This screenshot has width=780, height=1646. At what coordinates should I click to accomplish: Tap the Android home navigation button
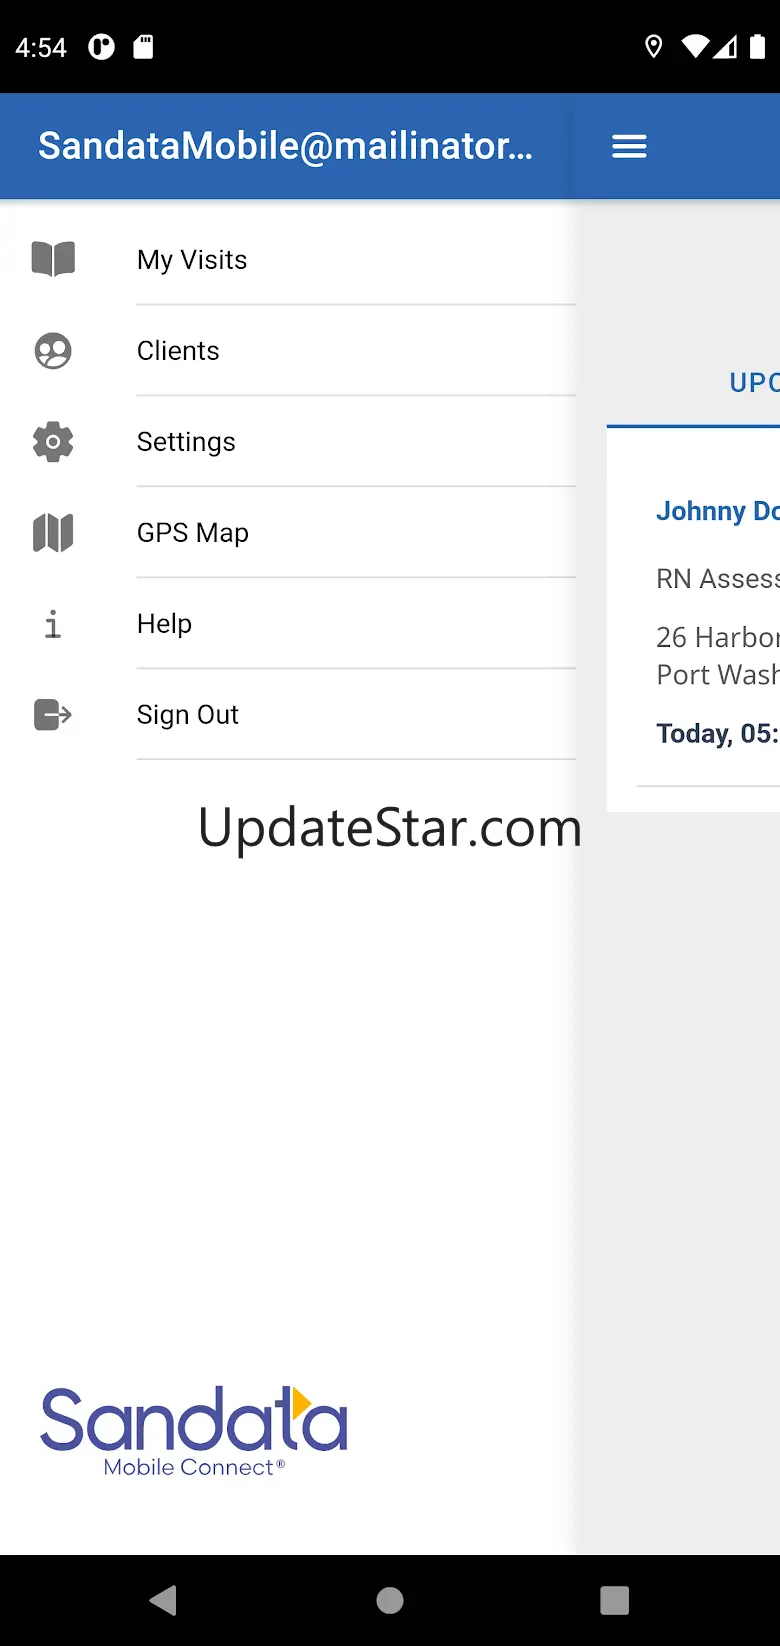point(390,1600)
